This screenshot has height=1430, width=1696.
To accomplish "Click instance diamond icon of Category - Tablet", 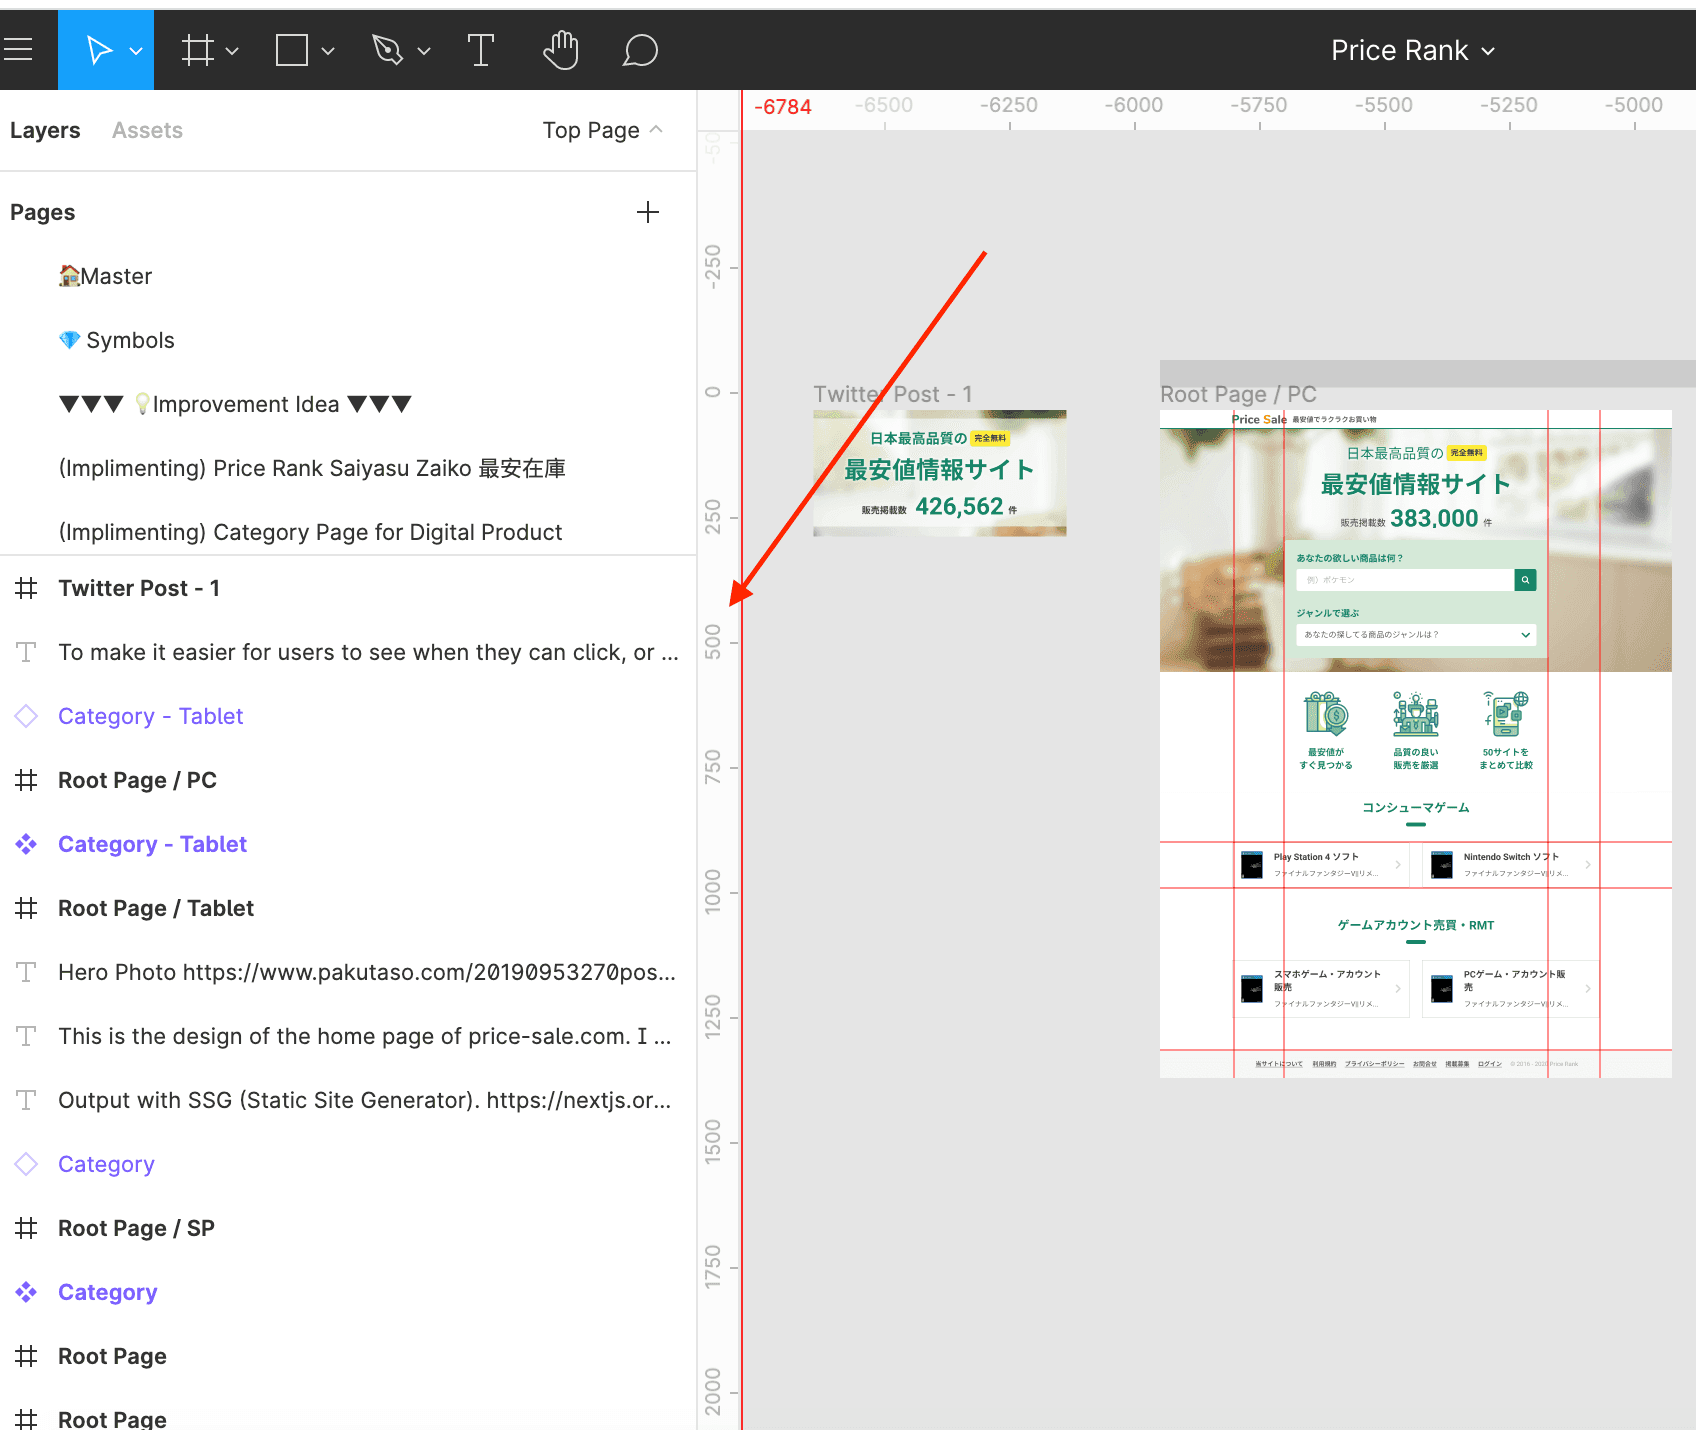I will 26,716.
